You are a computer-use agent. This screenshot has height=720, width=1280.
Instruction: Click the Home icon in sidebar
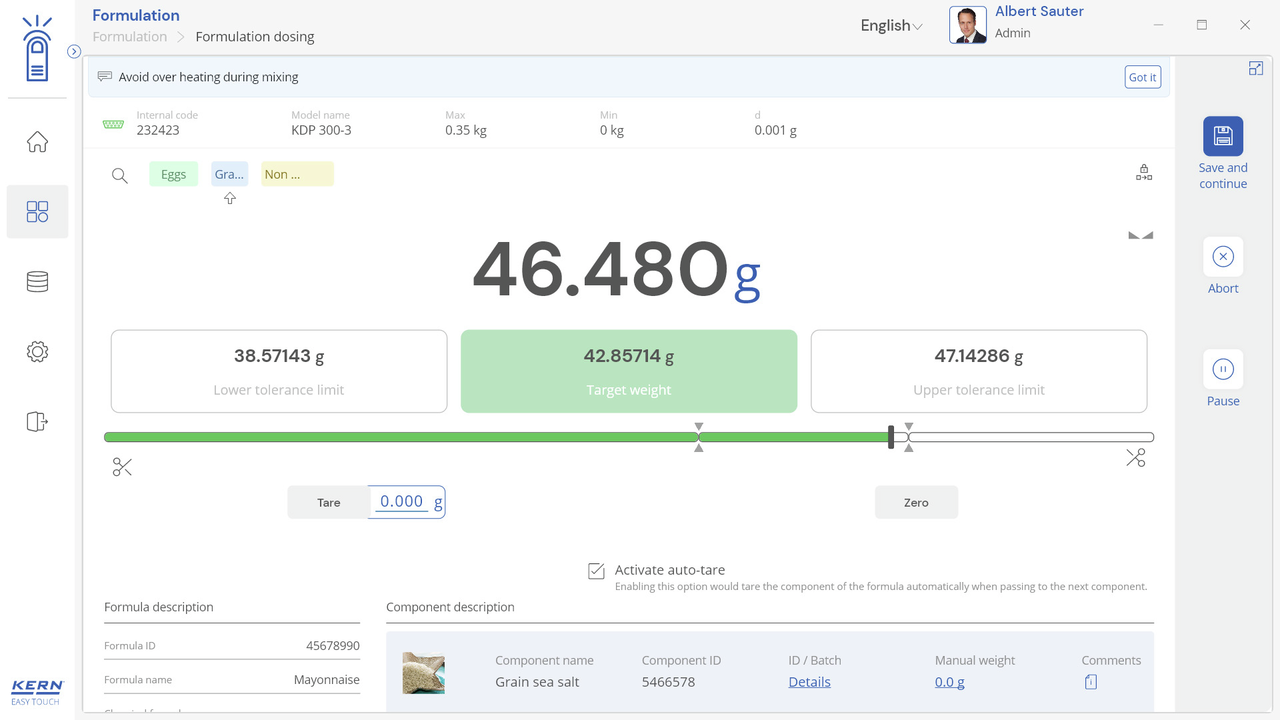37,142
